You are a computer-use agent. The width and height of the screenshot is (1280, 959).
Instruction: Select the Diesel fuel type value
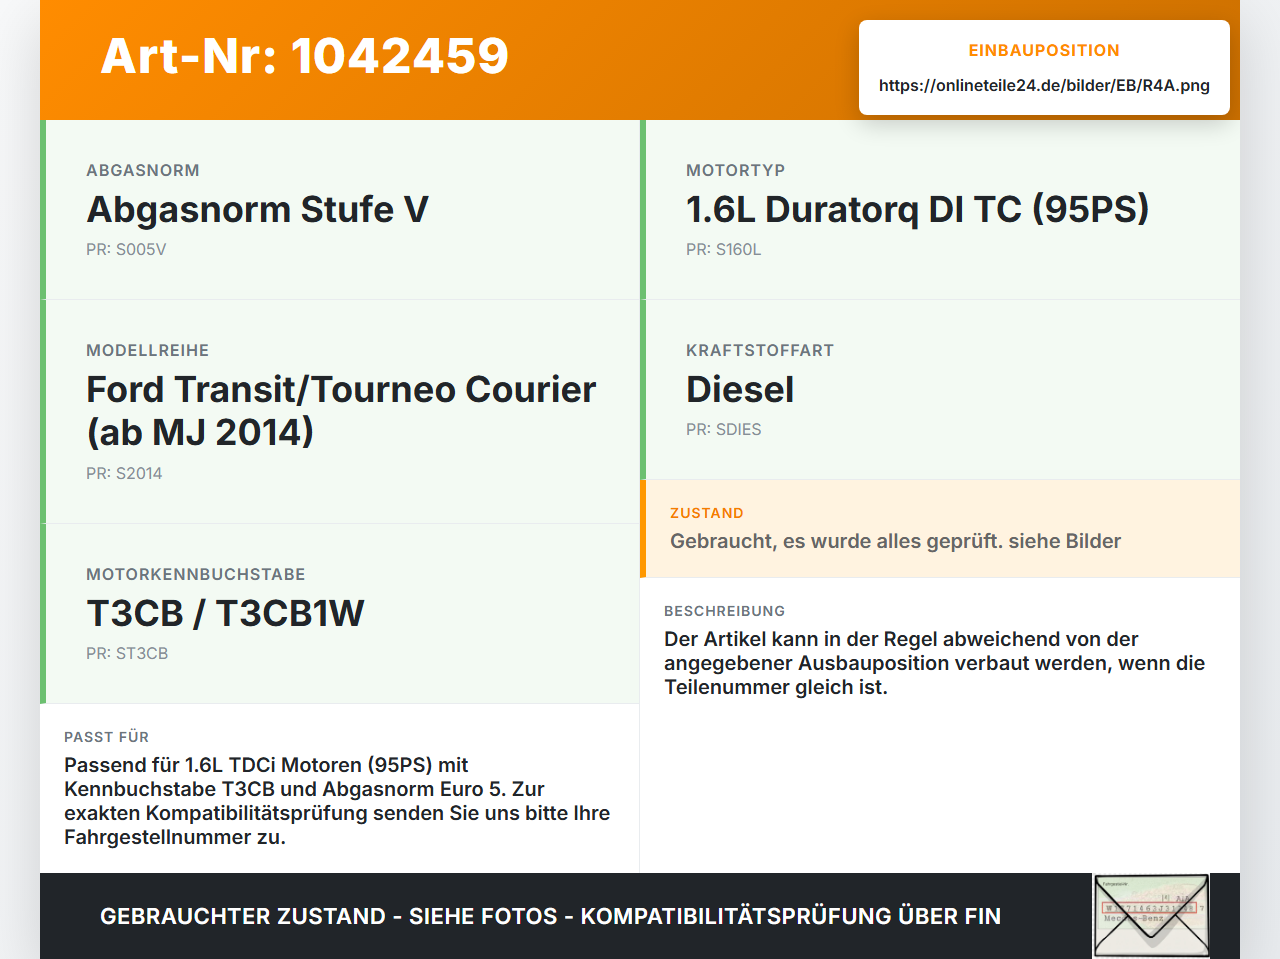(740, 389)
